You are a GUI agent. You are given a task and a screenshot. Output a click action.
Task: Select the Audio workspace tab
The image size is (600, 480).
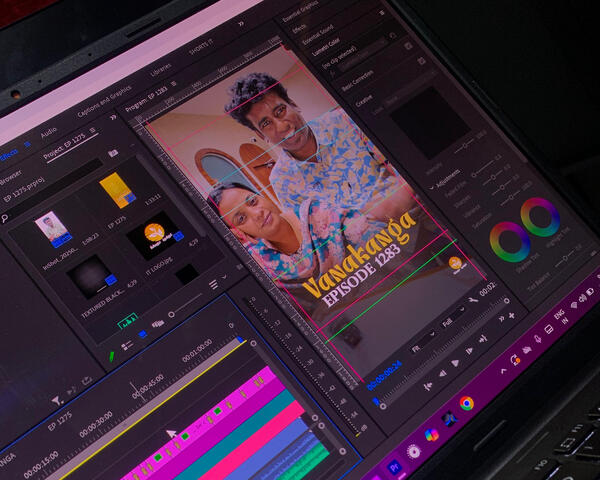click(x=49, y=133)
